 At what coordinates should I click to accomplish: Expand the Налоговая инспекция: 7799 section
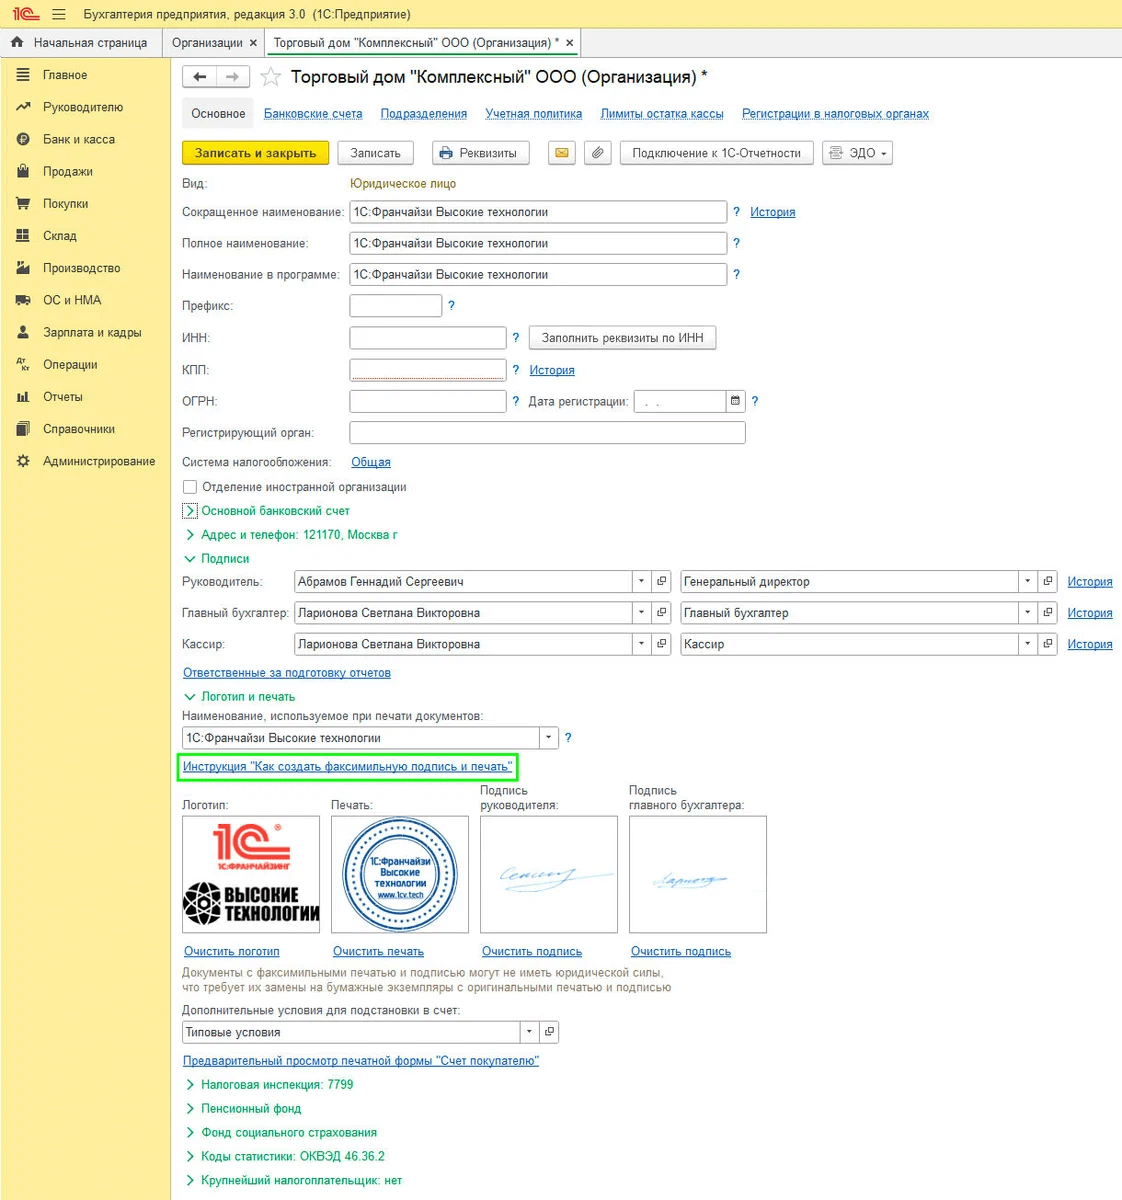[269, 1085]
